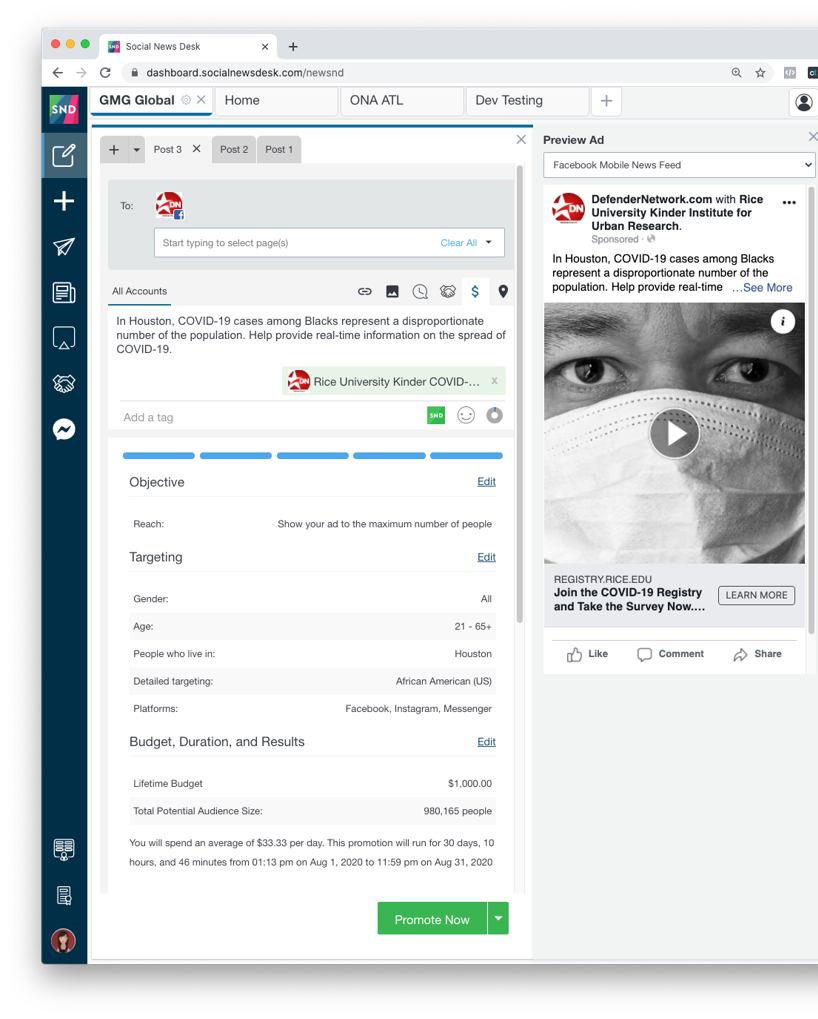Viewport: 818px width, 1019px height.
Task: Click Like on the ad preview
Action: click(587, 654)
